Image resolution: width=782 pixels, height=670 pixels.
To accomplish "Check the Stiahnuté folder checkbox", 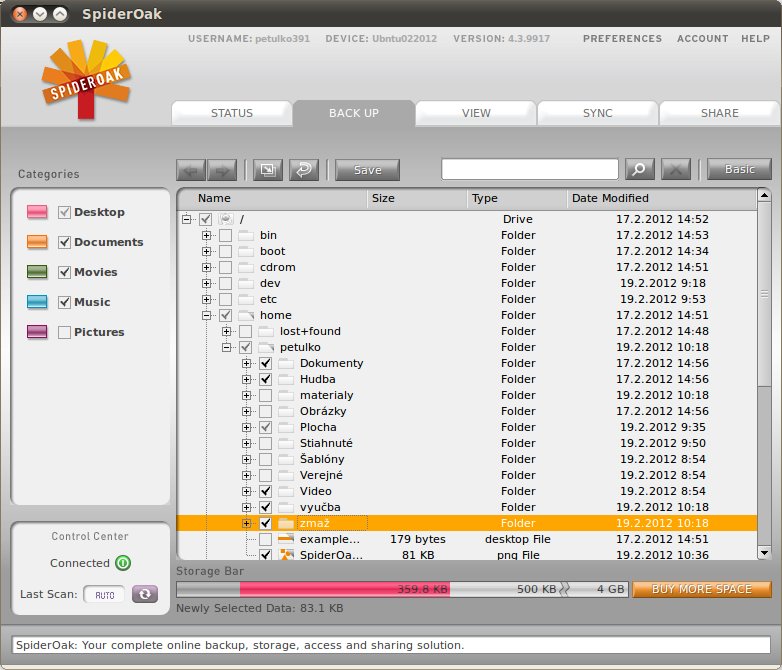I will point(265,443).
